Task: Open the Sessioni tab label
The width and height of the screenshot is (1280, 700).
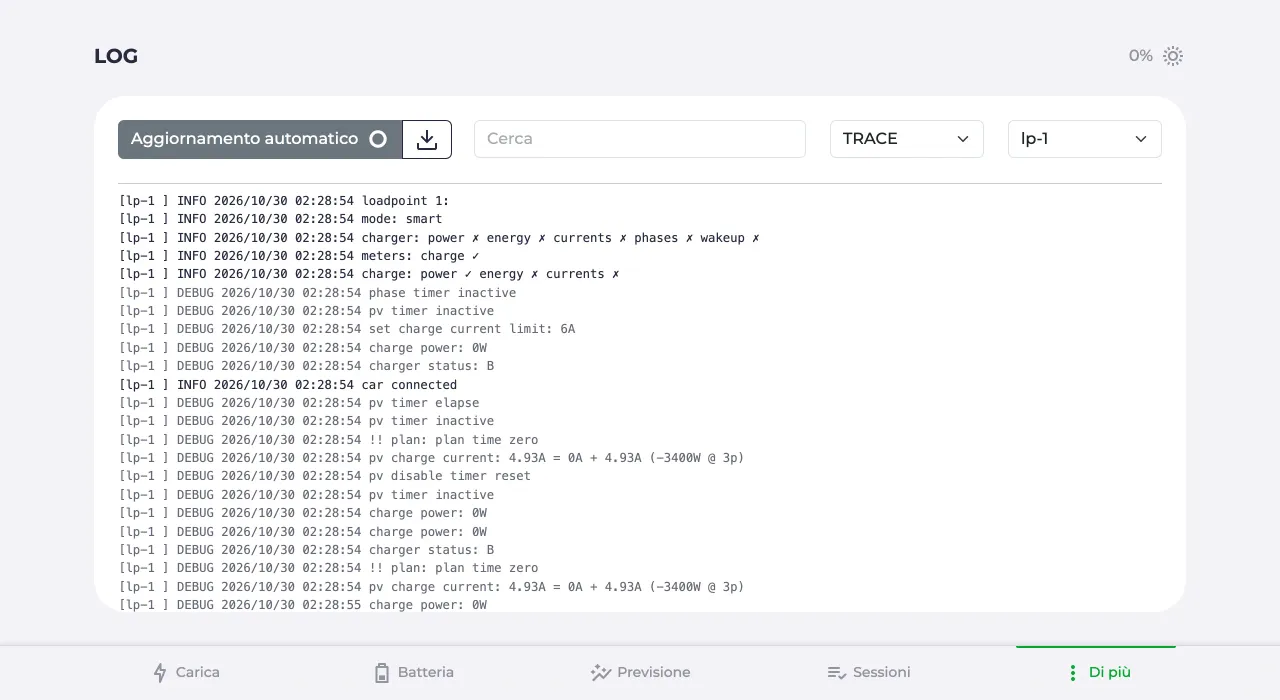Action: click(882, 673)
